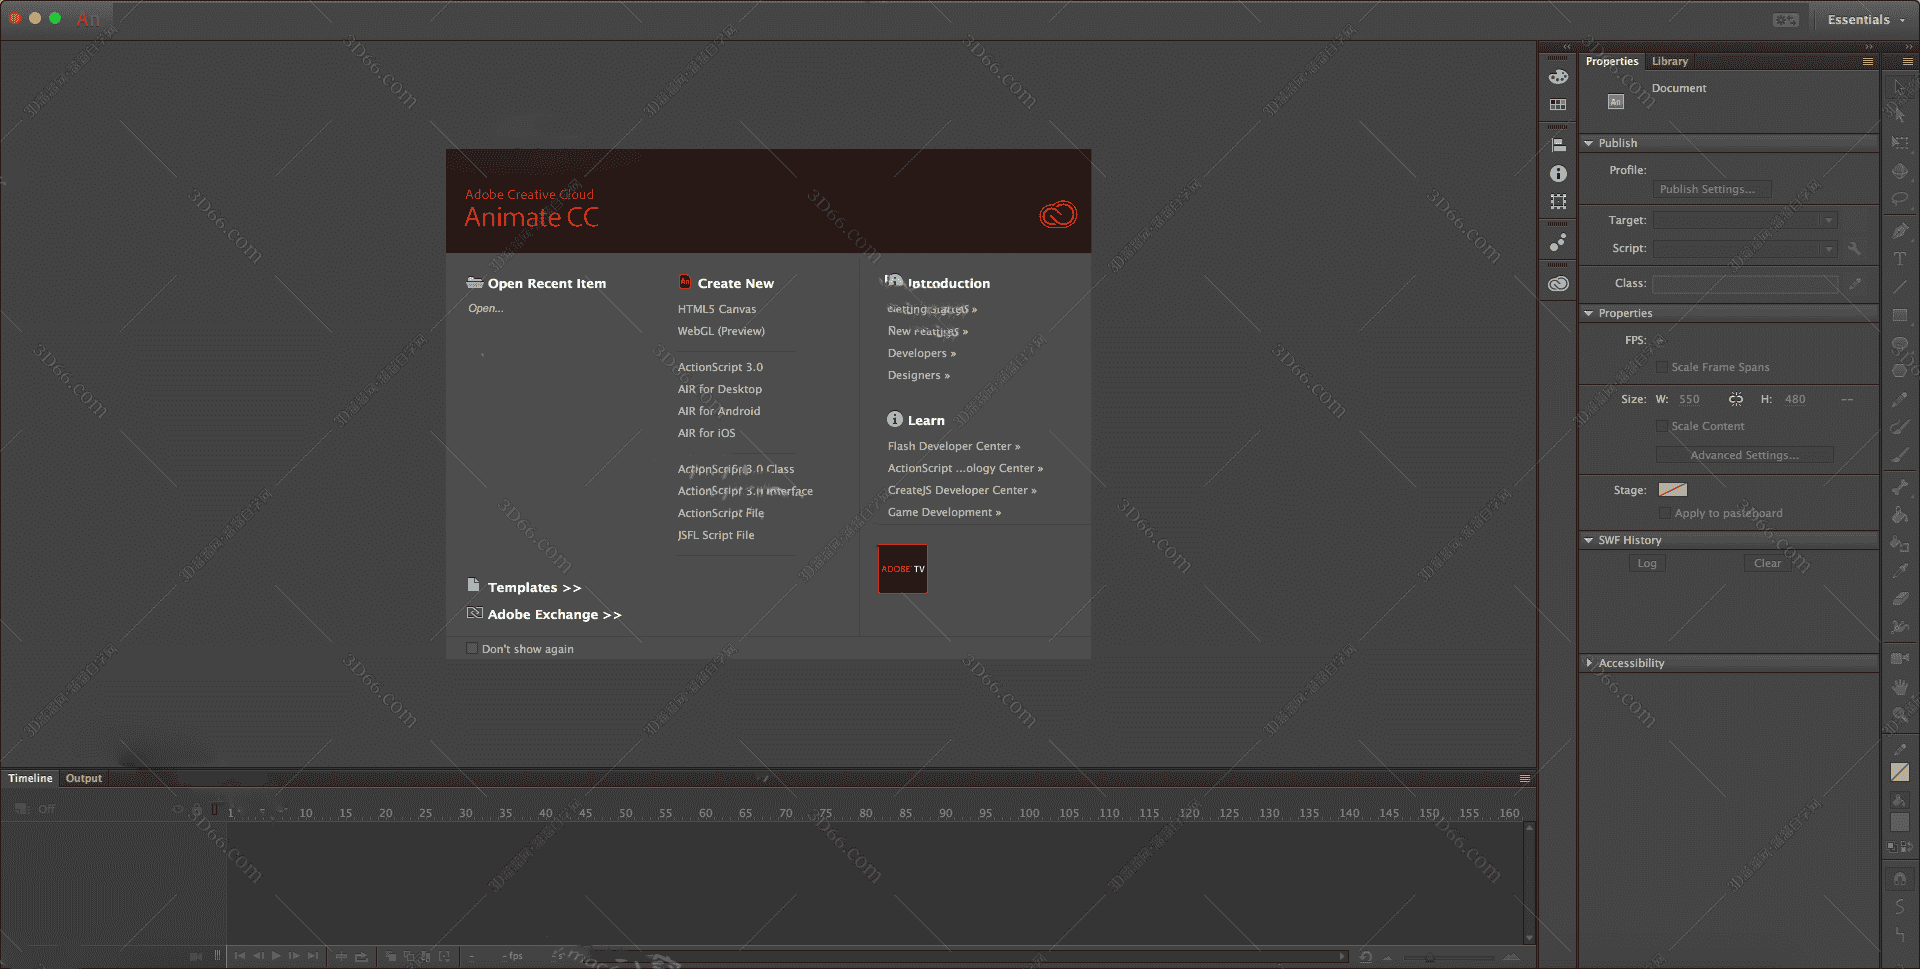The image size is (1920, 969).
Task: Create a new HTML5 Canvas document
Action: point(716,309)
